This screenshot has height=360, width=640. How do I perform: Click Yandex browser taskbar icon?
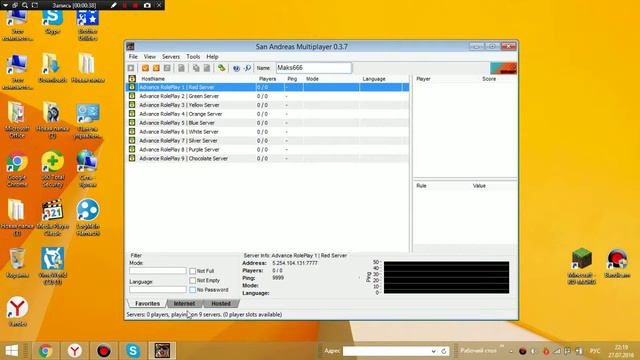tap(75, 351)
